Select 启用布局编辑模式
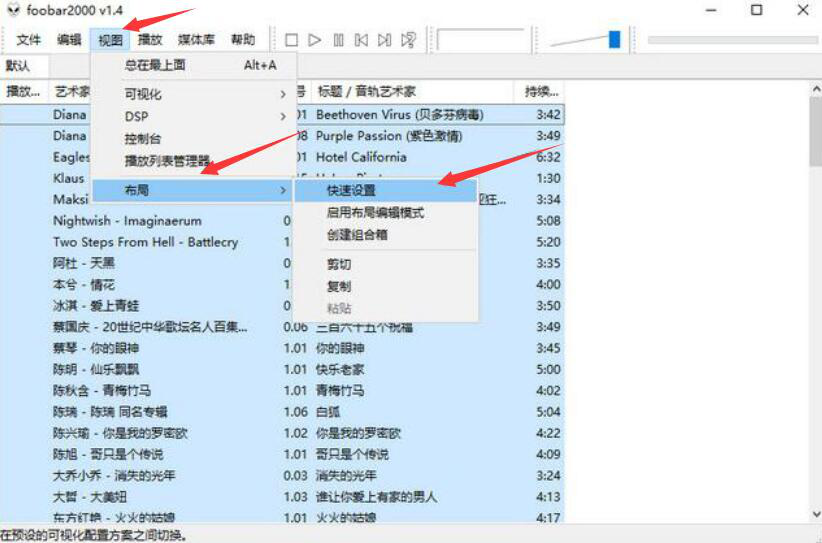The width and height of the screenshot is (822, 543). [x=386, y=213]
